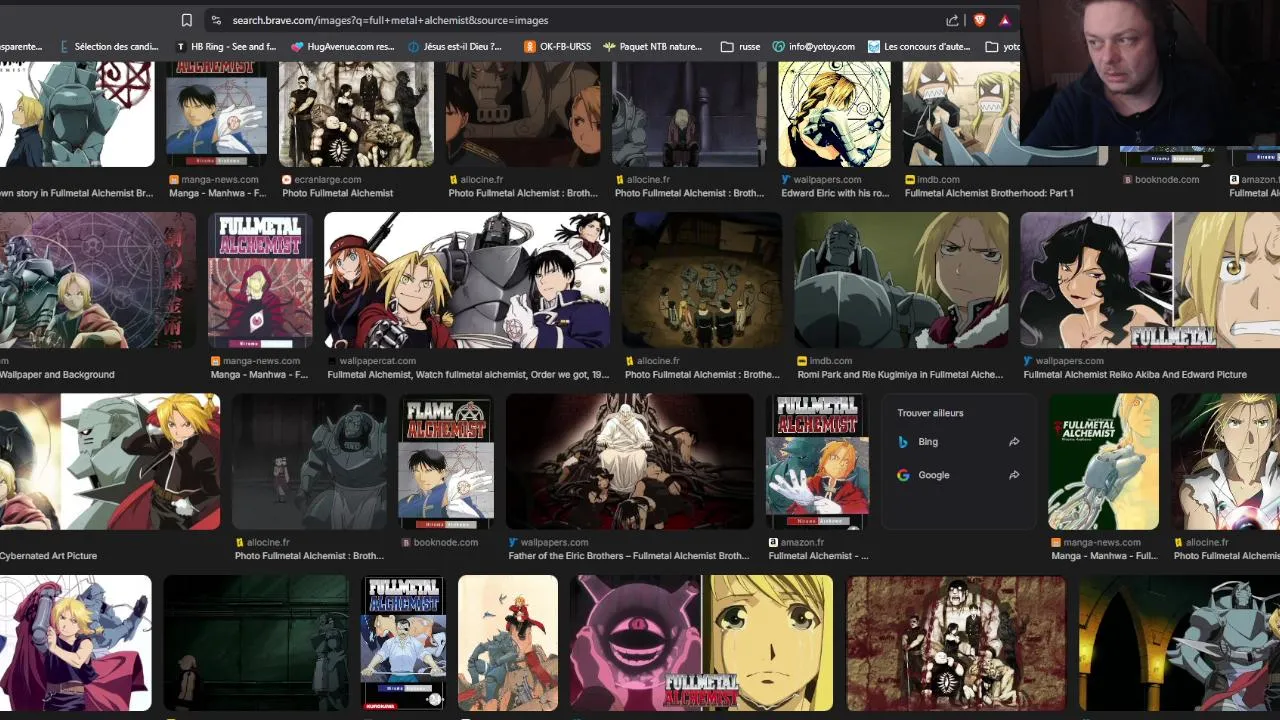Image resolution: width=1280 pixels, height=720 pixels.
Task: Open wallpapercat group cast thumbnail
Action: [x=467, y=280]
